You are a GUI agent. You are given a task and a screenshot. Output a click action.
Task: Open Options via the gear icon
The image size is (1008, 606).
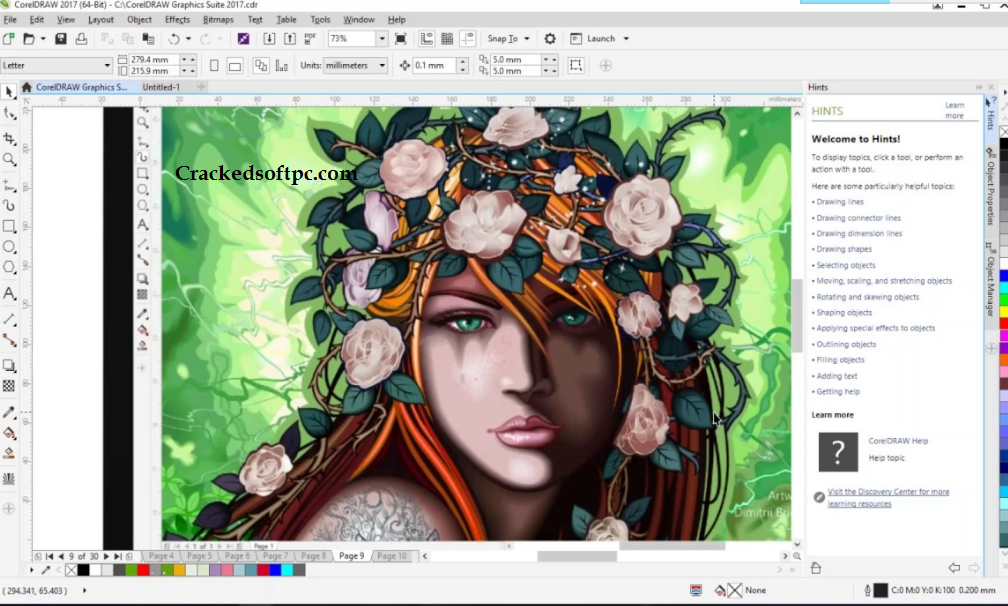(550, 39)
